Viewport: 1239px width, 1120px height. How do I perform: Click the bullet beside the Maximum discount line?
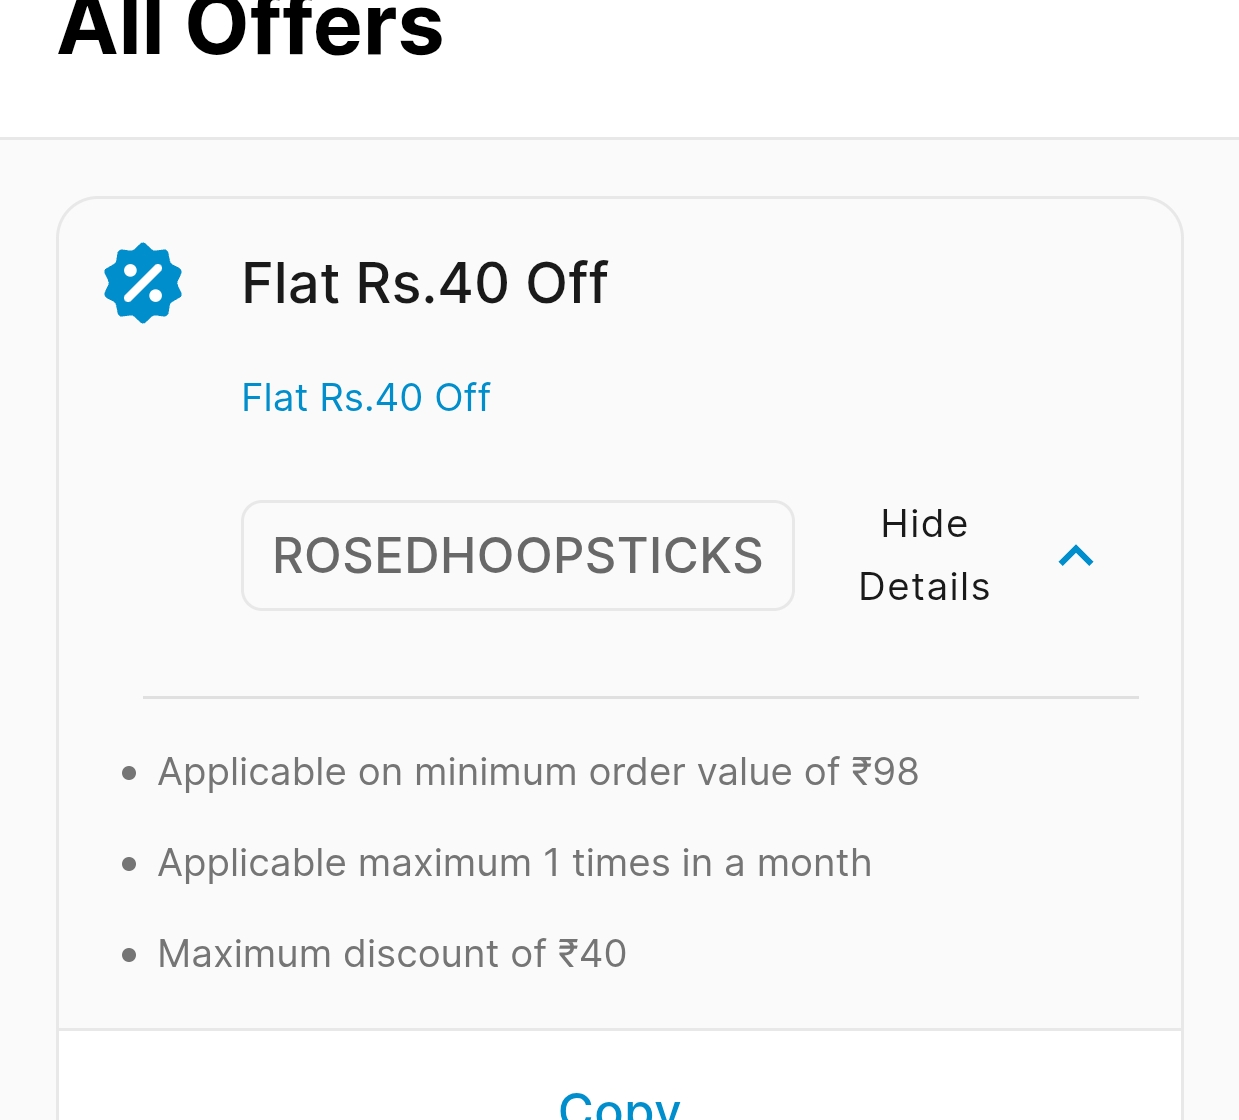pyautogui.click(x=129, y=955)
